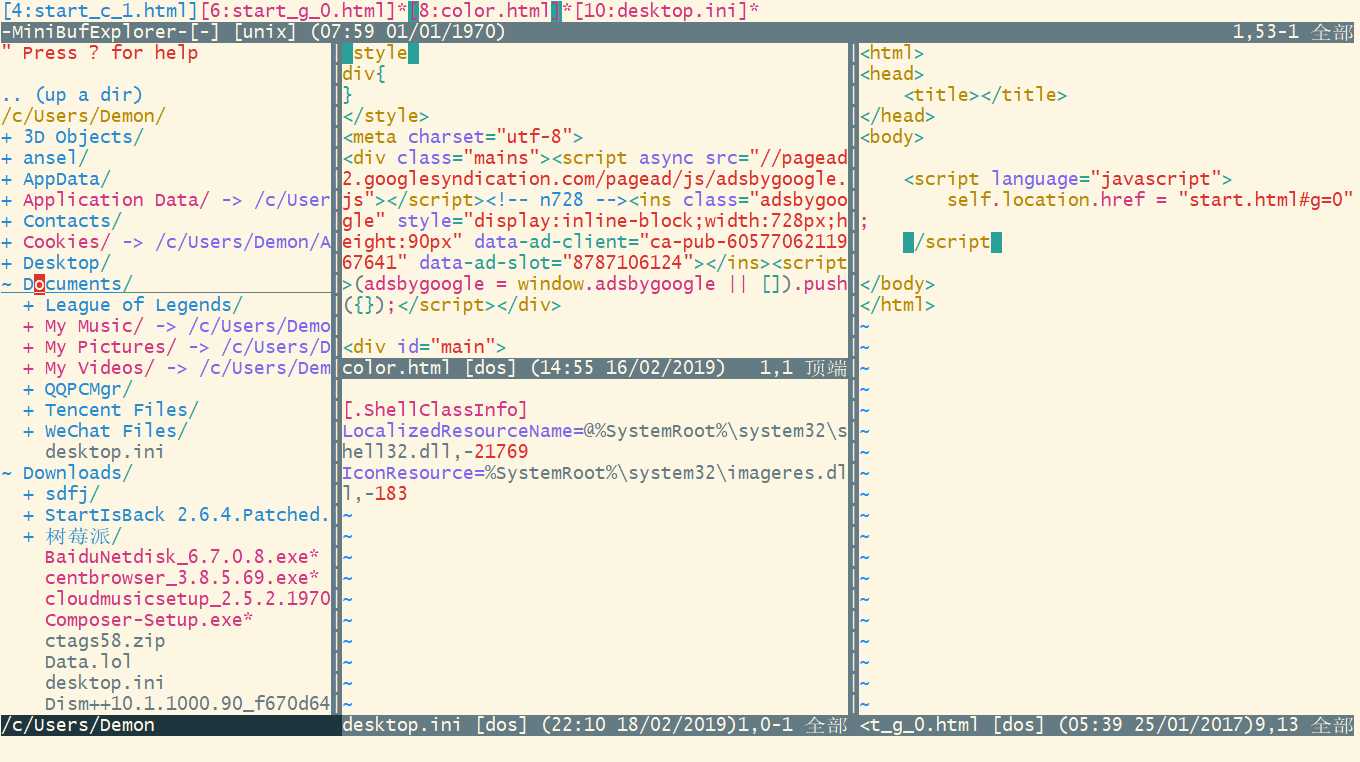Click the closing </style> tag line
The height and width of the screenshot is (762, 1360).
point(386,116)
